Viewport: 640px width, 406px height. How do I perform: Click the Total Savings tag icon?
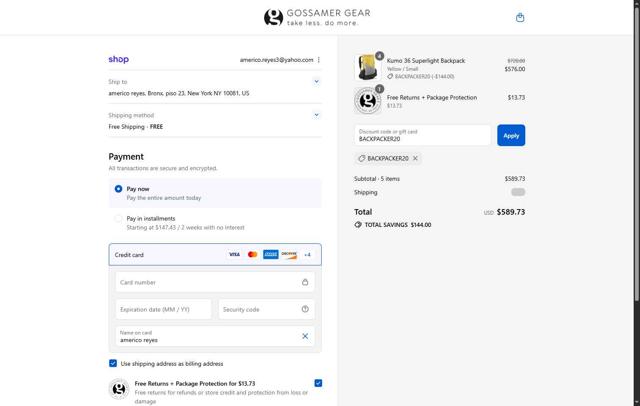358,225
